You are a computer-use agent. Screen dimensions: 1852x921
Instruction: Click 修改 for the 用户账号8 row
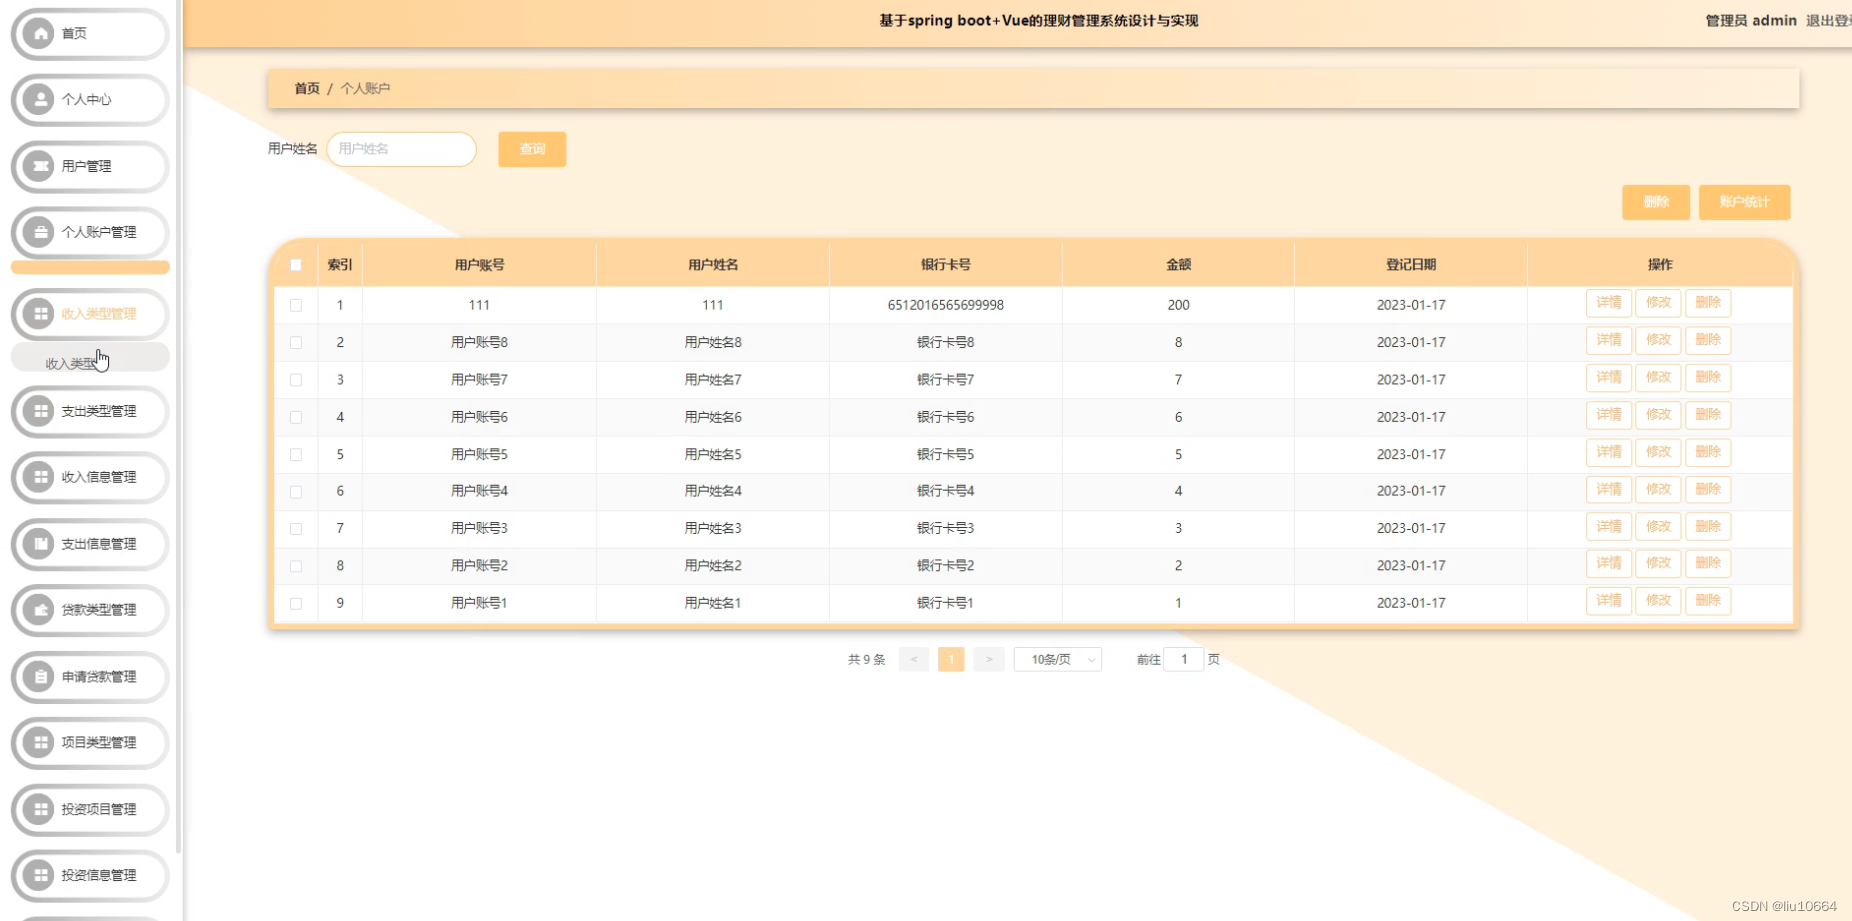point(1658,340)
